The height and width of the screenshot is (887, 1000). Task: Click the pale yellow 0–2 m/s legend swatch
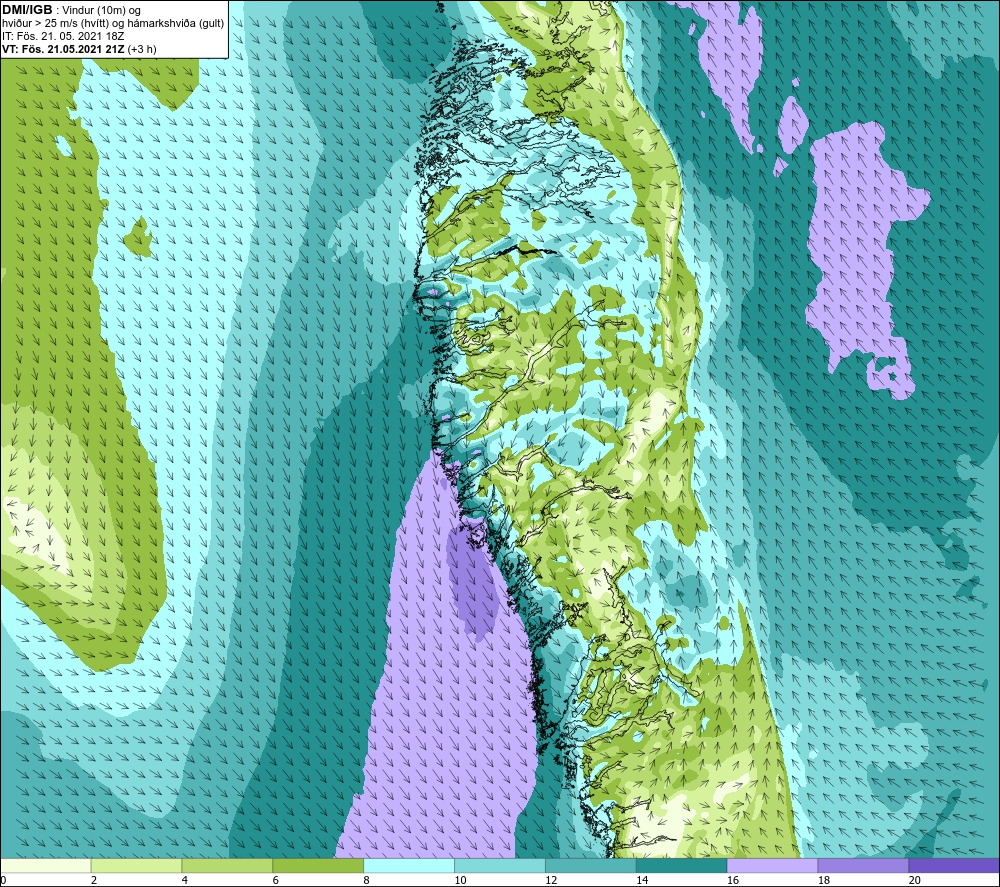tap(46, 865)
